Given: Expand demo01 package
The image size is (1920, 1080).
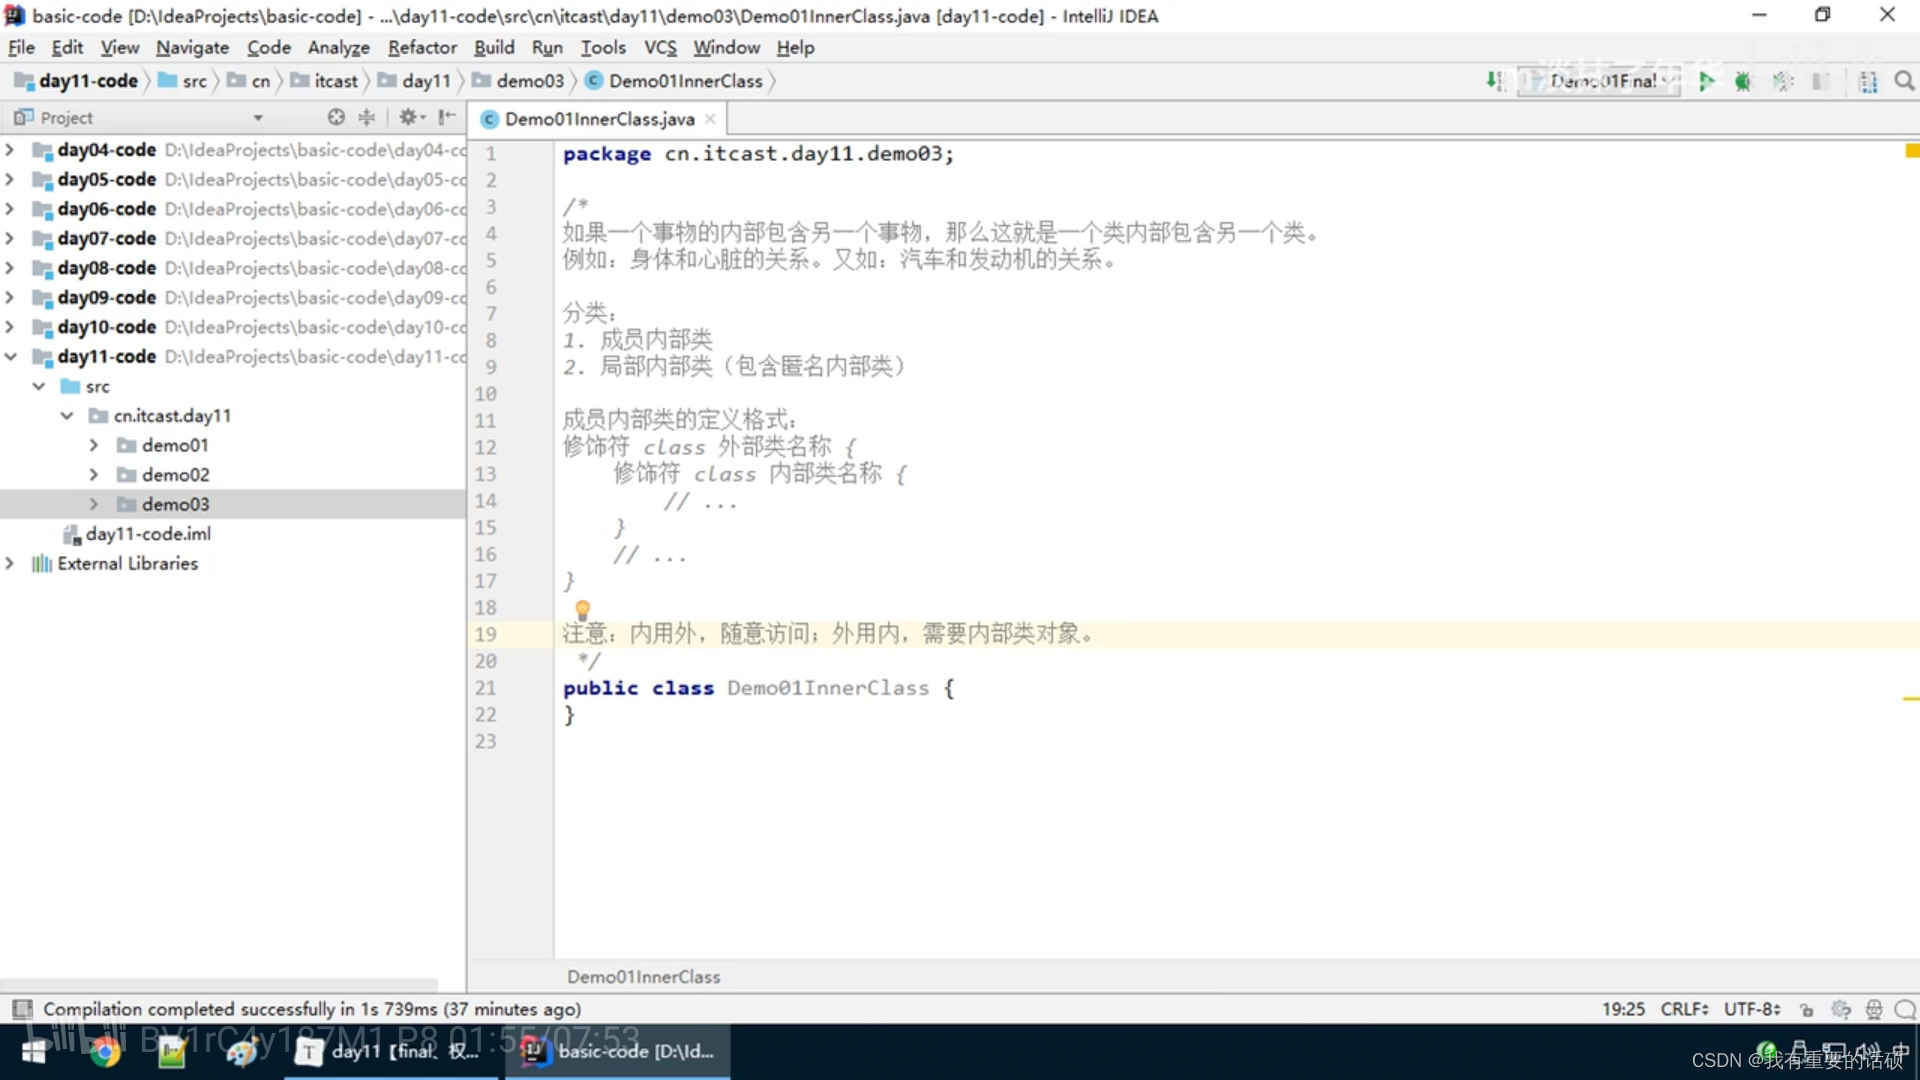Looking at the screenshot, I should pyautogui.click(x=94, y=445).
